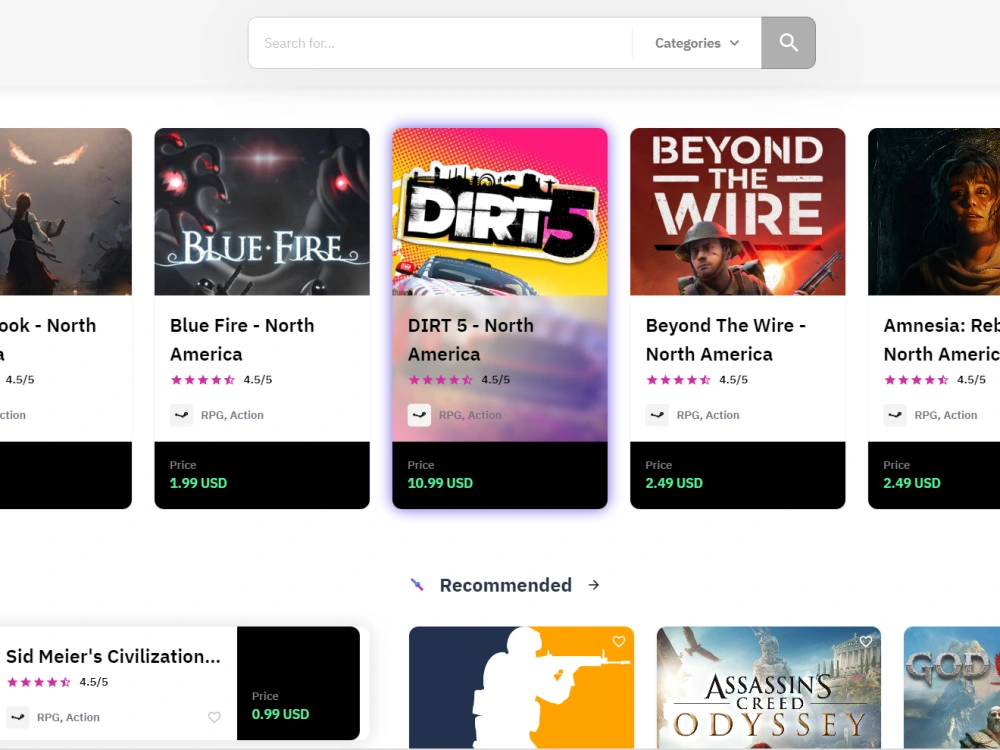Click the arrow next to Recommended

(594, 585)
